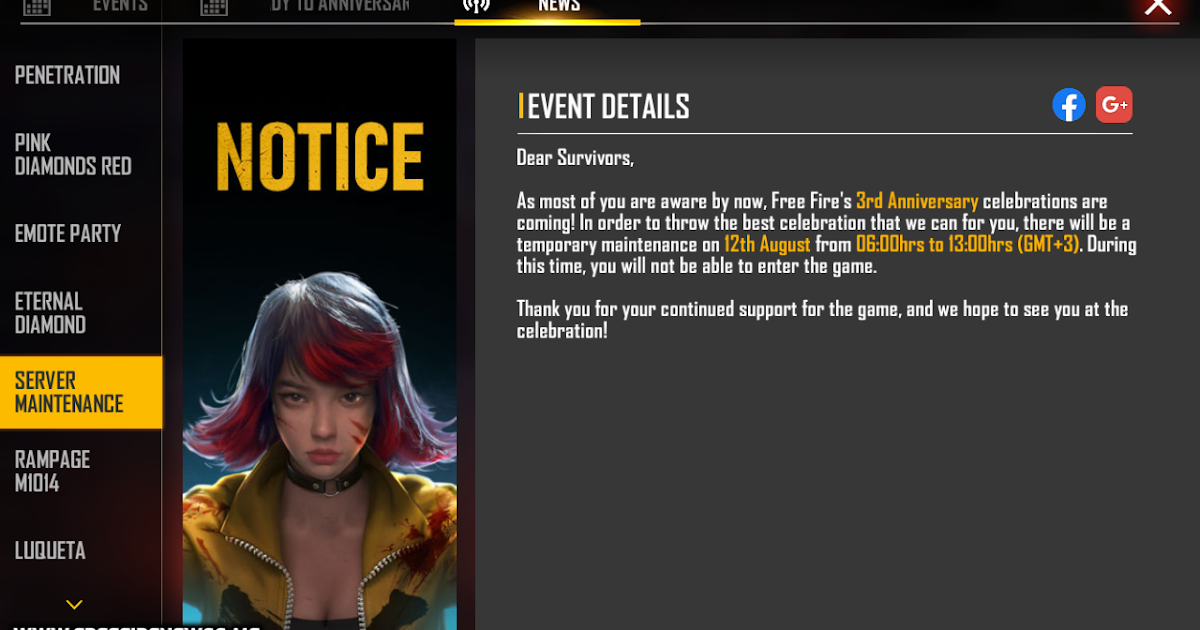Select the Server Maintenance entry
This screenshot has height=630, width=1200.
[x=81, y=392]
